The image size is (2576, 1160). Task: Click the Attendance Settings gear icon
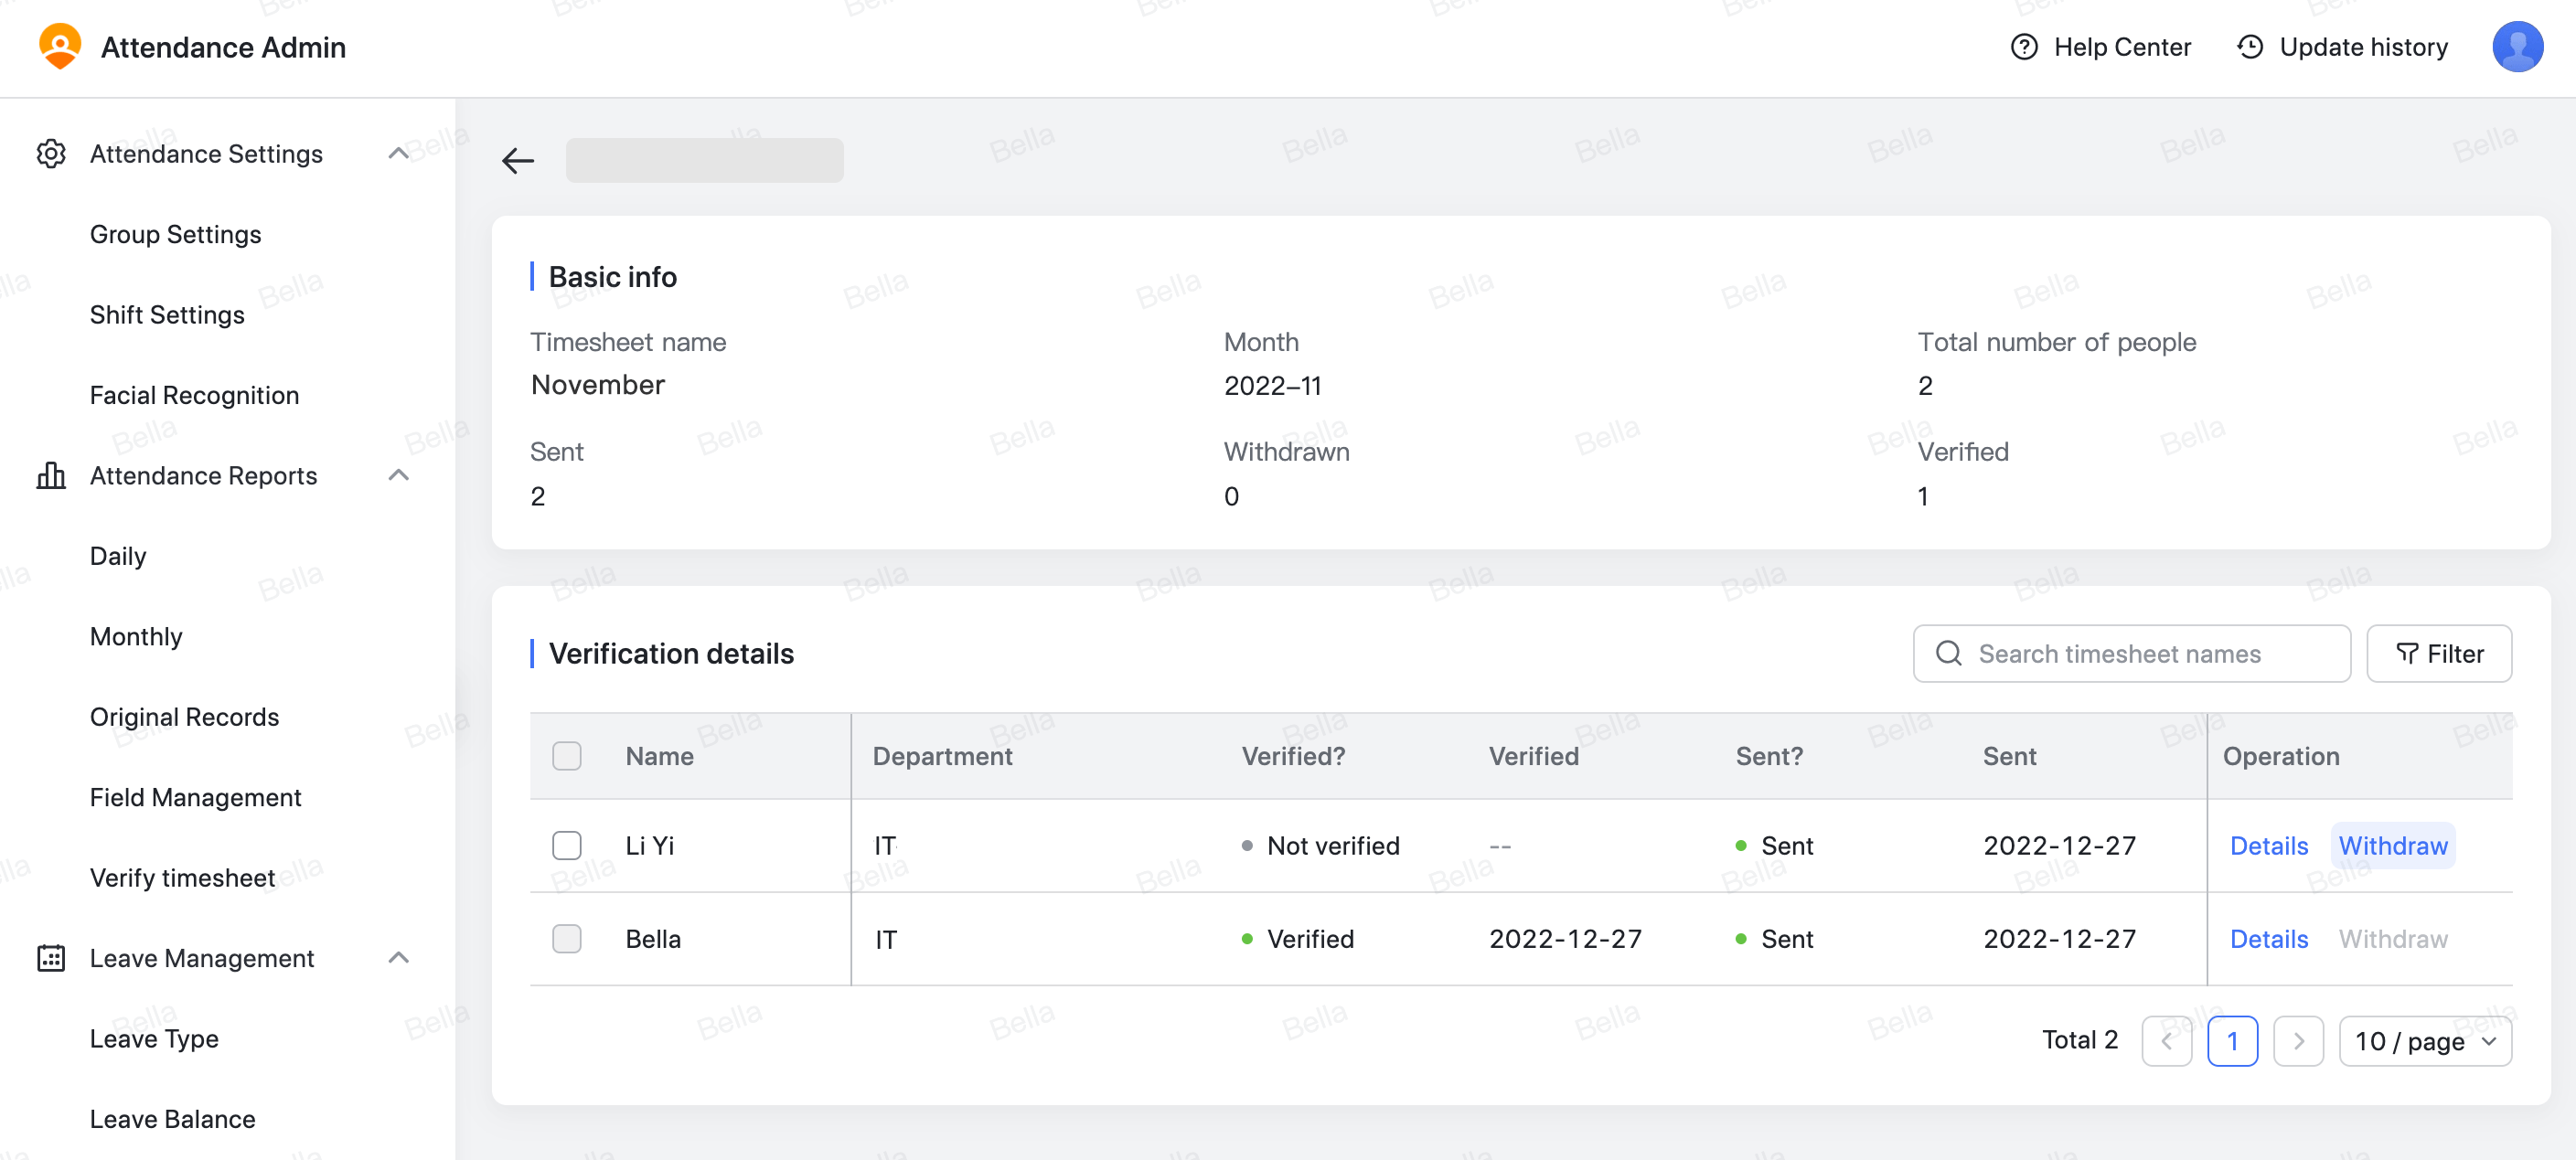click(x=51, y=153)
